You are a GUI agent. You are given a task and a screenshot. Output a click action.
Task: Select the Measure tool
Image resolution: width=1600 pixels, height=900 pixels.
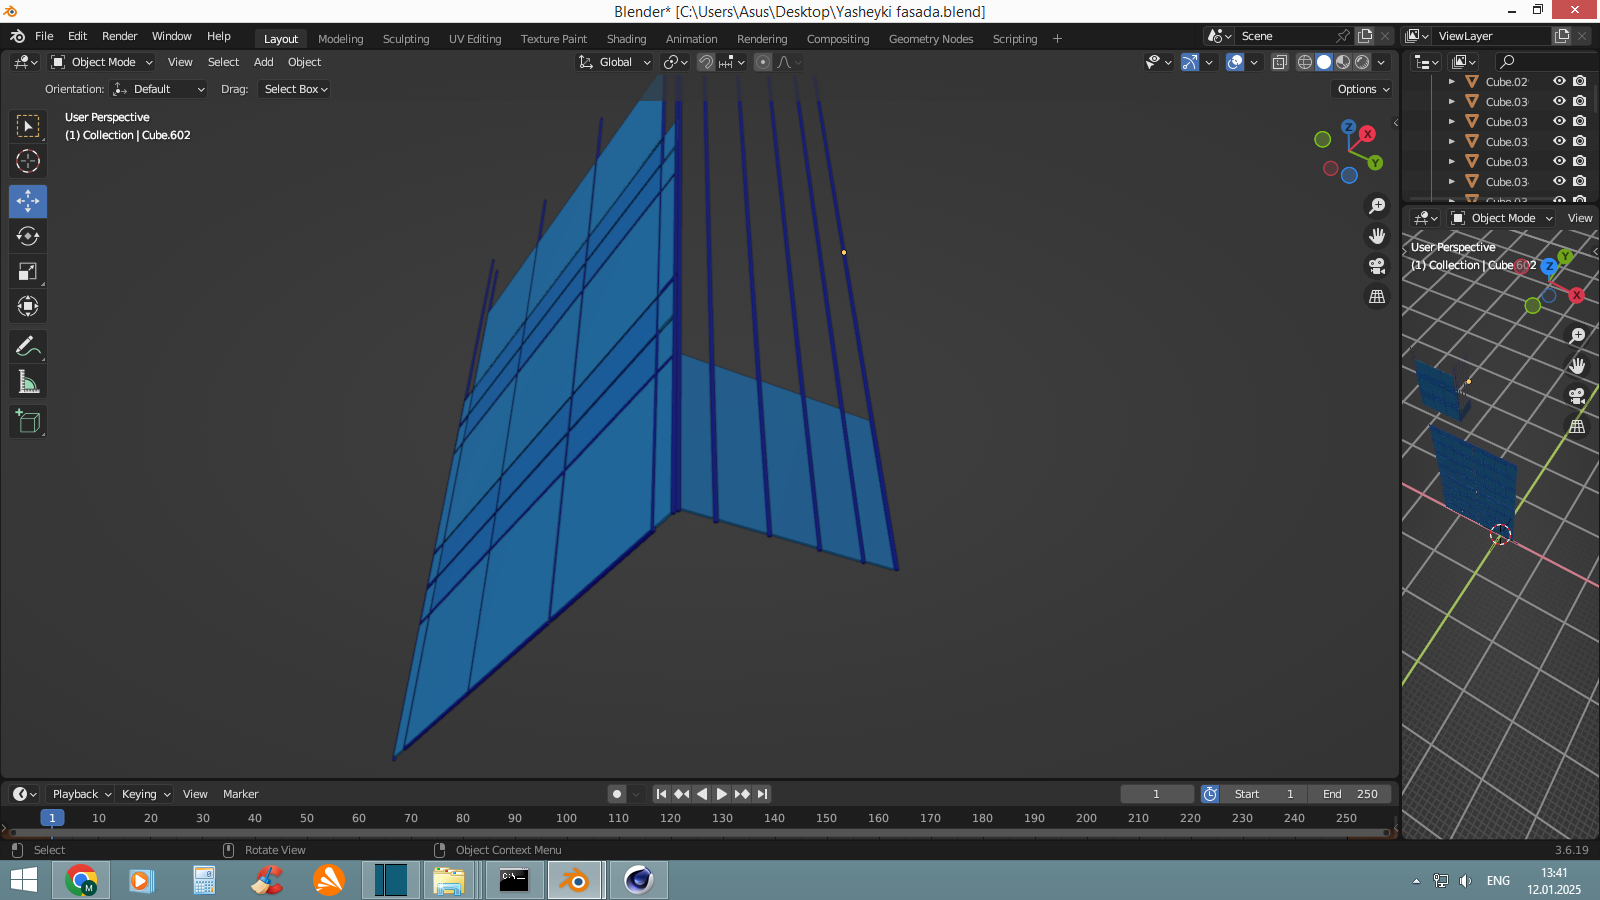[28, 382]
